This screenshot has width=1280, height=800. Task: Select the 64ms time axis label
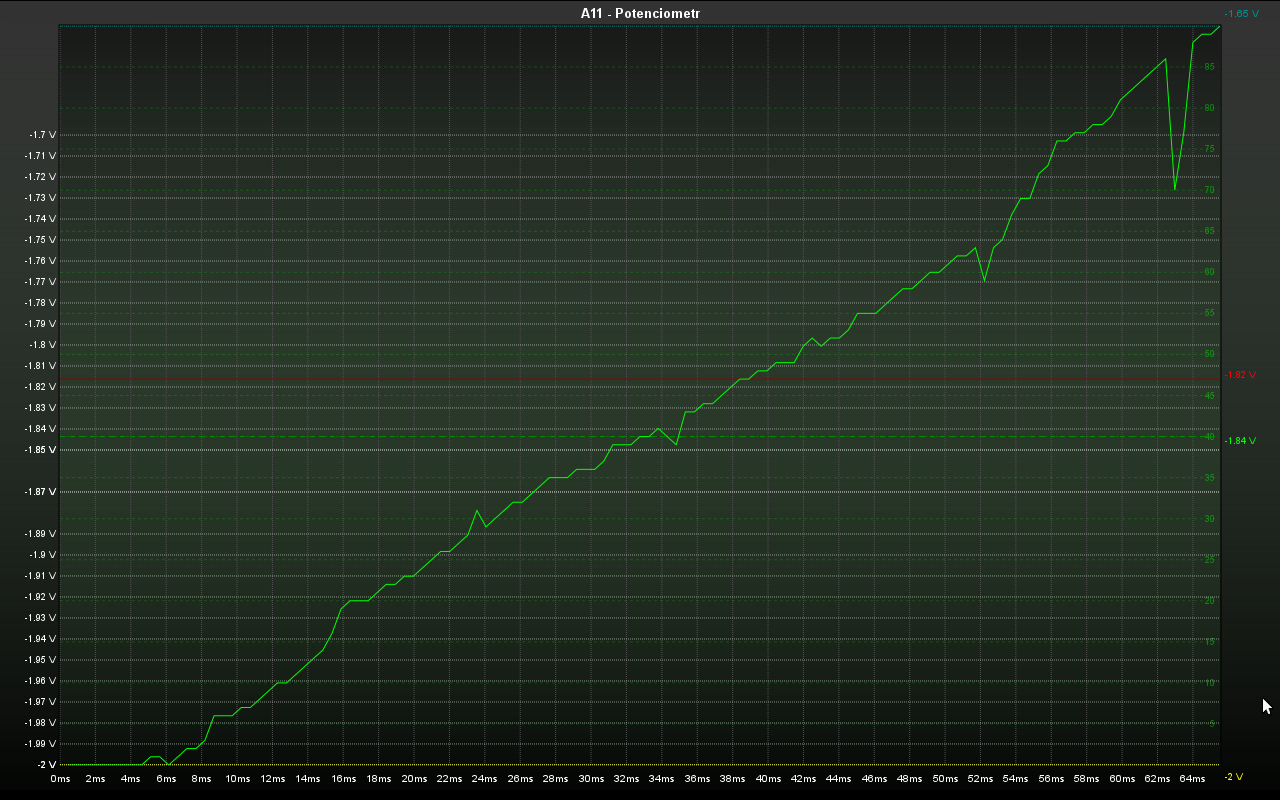pyautogui.click(x=1192, y=779)
